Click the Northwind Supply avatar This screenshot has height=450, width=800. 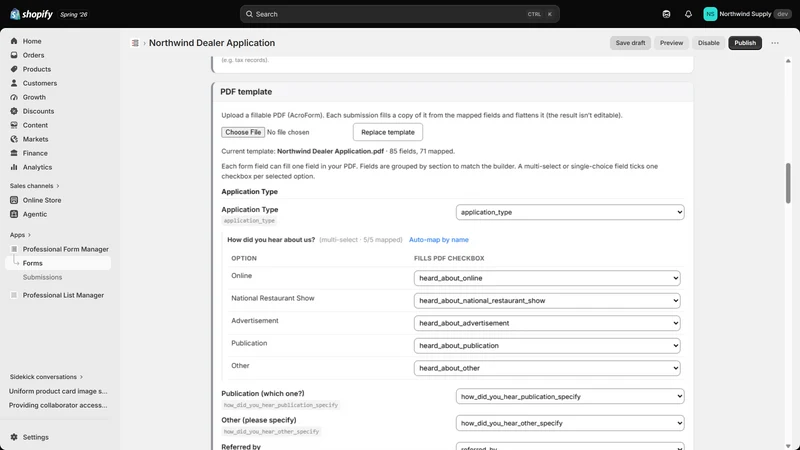click(x=710, y=14)
